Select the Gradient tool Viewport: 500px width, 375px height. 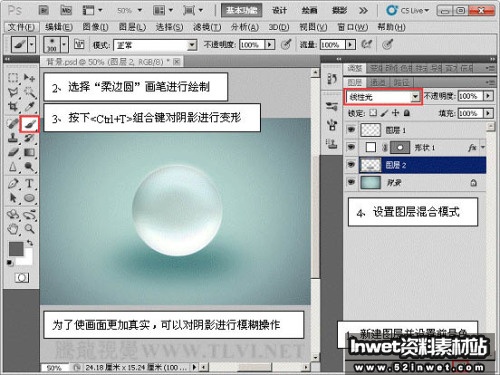(x=30, y=153)
